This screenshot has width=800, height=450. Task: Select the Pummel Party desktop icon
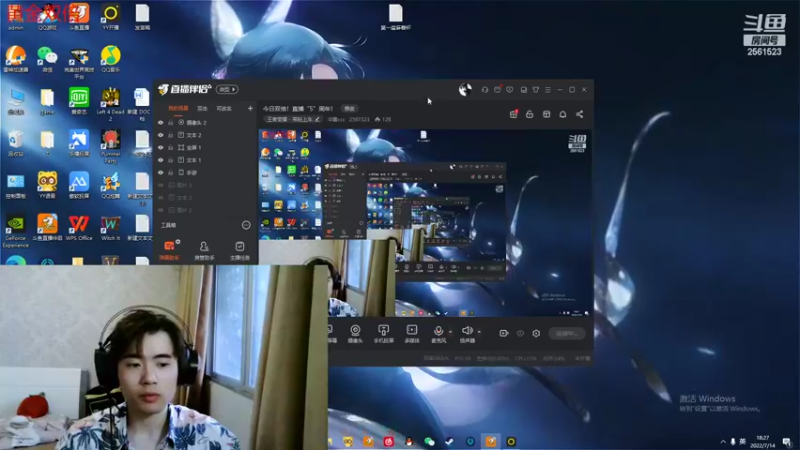(110, 146)
